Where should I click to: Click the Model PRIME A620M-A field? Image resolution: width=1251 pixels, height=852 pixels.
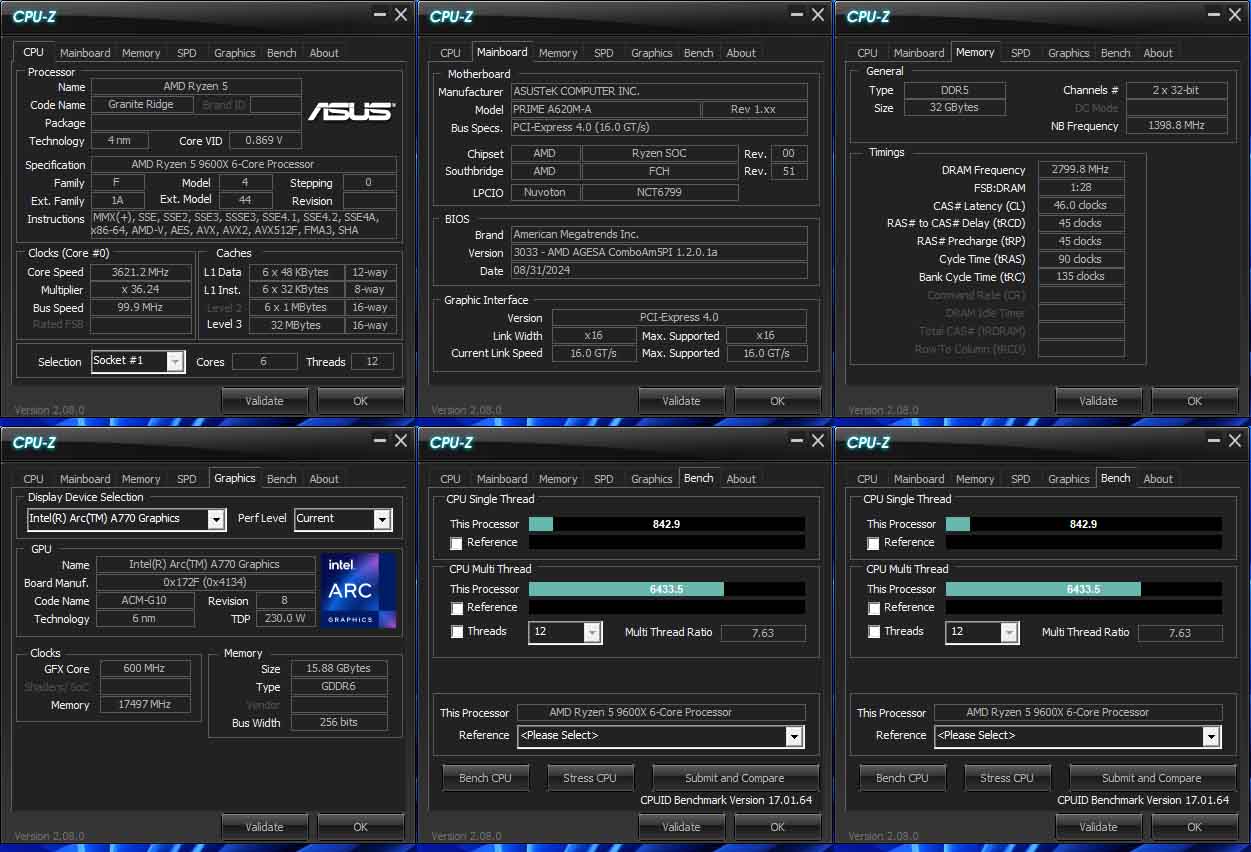[x=605, y=109]
